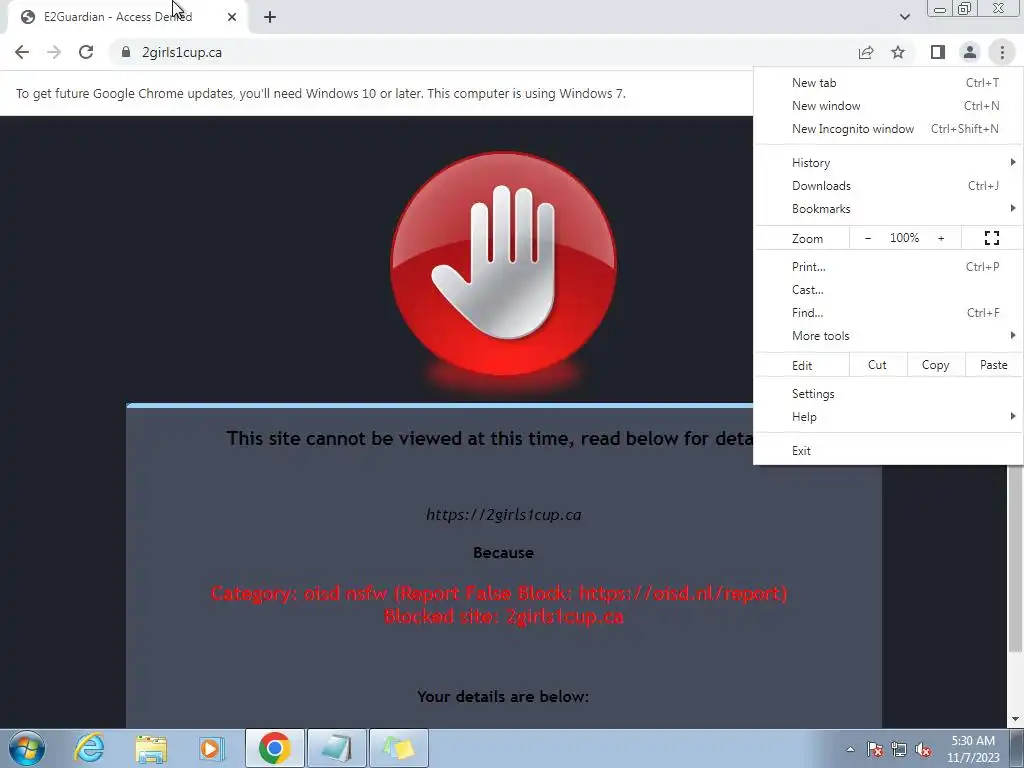Increase zoom with the plus button
Screen dimensions: 1024x768
941,238
